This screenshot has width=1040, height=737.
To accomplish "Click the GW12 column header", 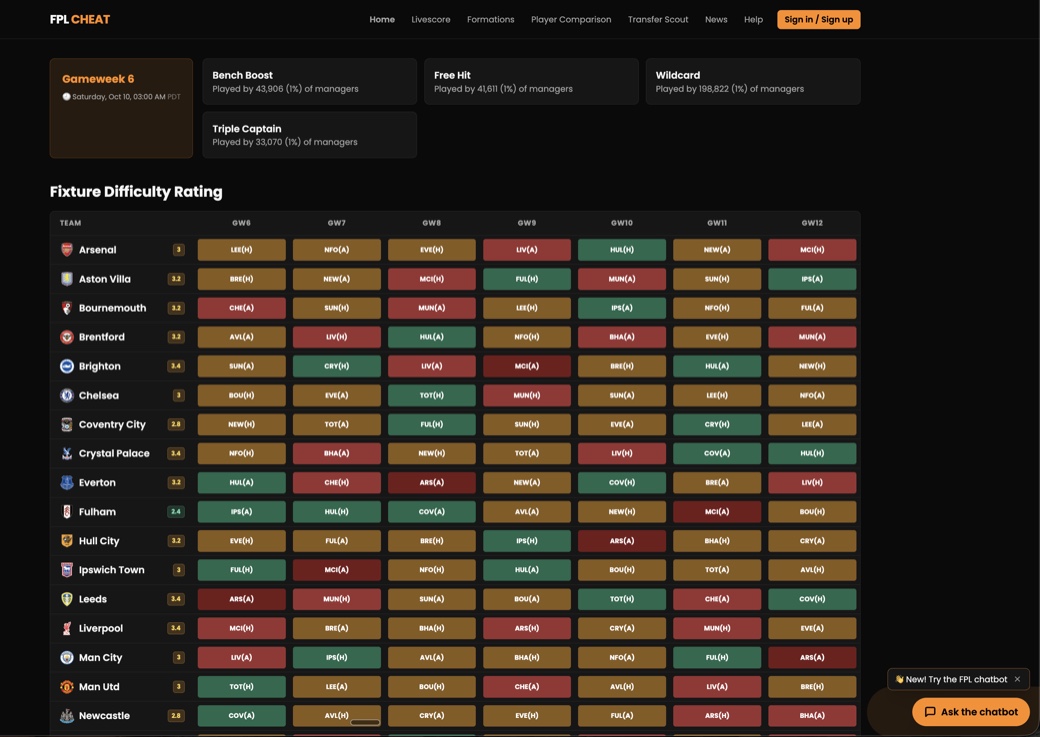I will click(x=812, y=223).
